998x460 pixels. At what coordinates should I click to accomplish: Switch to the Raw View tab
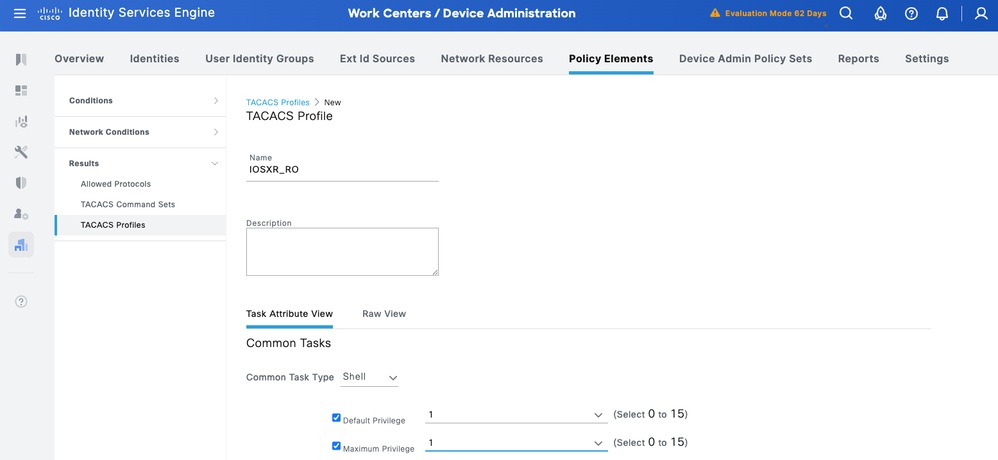coord(384,314)
